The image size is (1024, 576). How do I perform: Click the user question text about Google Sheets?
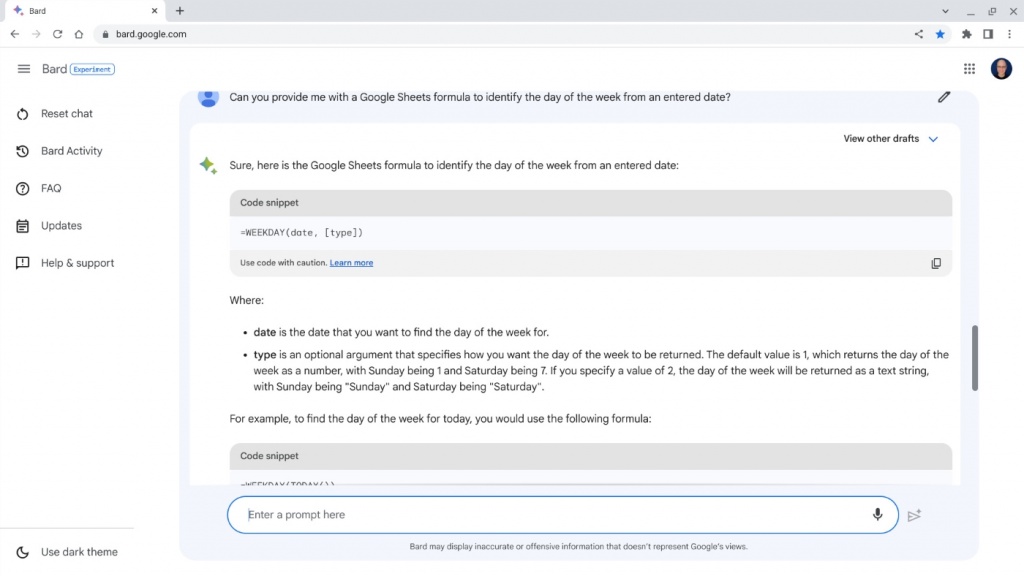point(480,97)
